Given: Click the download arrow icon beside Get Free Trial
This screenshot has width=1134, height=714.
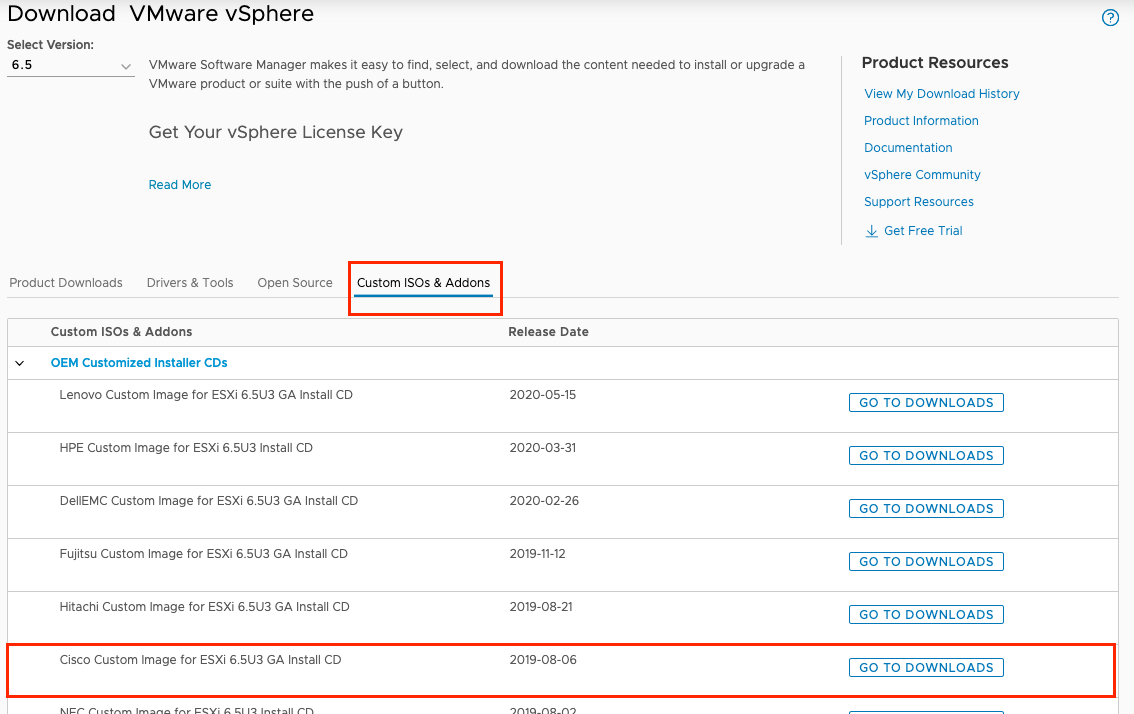Looking at the screenshot, I should click(871, 231).
